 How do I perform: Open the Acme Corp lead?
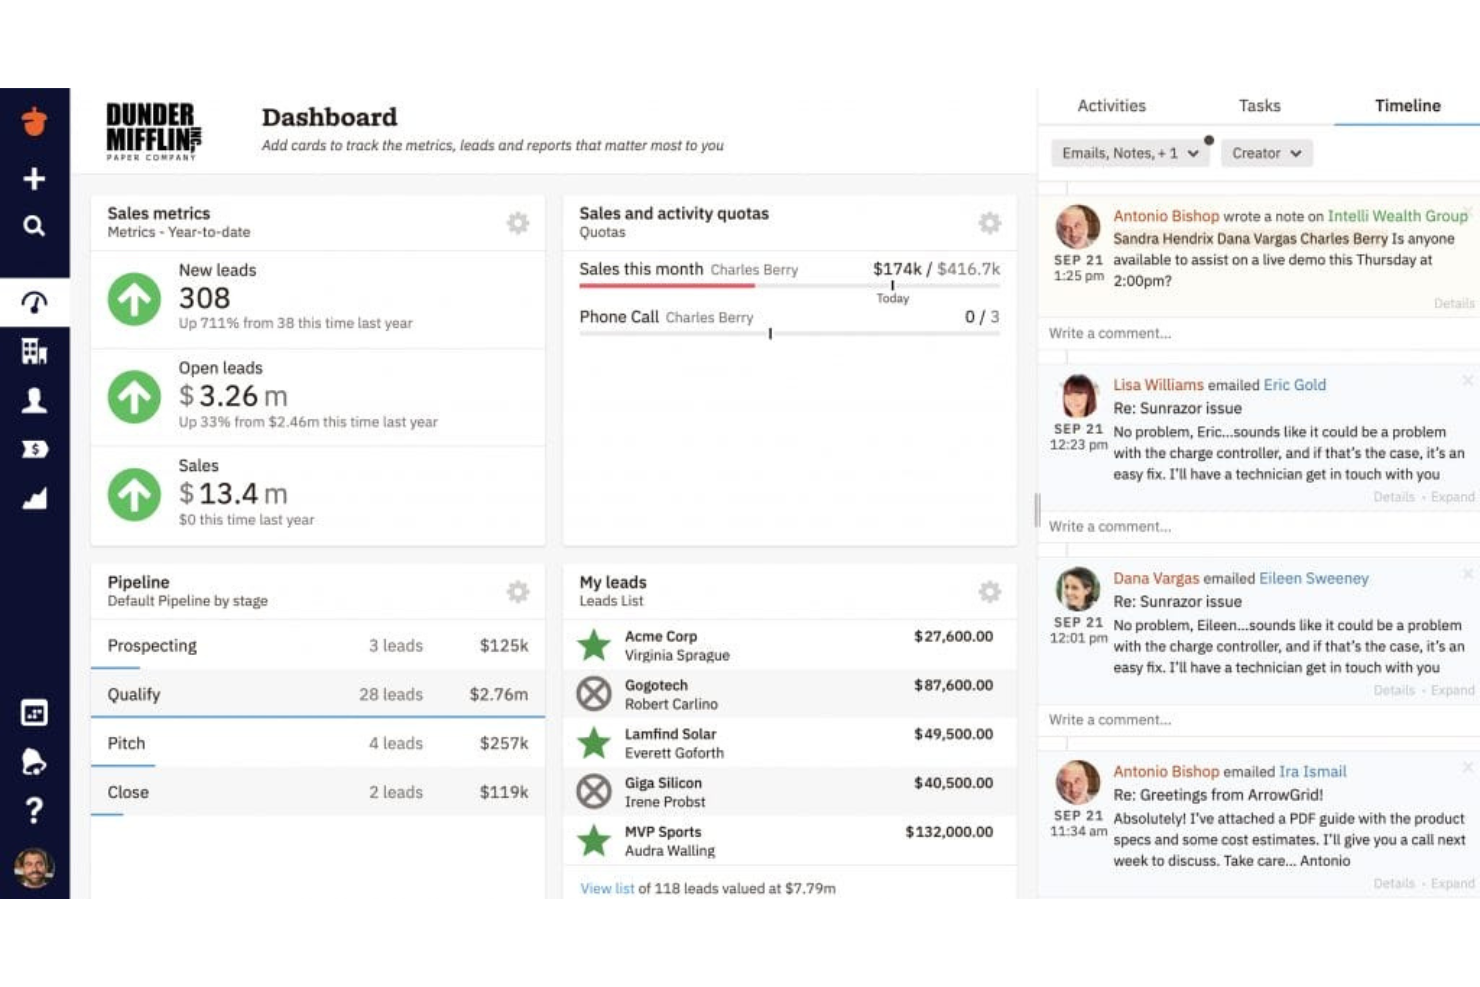coord(661,636)
